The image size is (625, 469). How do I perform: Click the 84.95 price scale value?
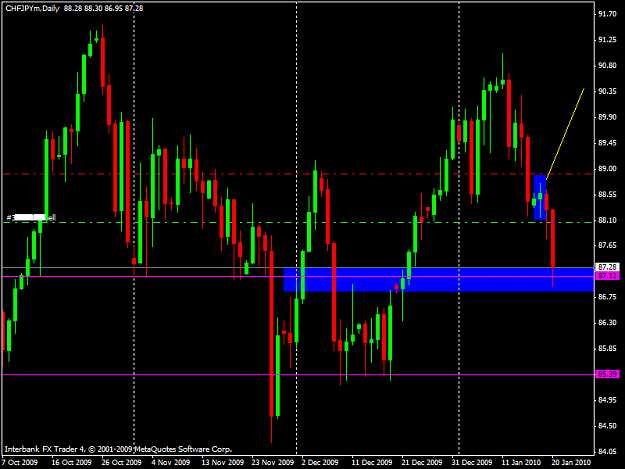point(607,400)
